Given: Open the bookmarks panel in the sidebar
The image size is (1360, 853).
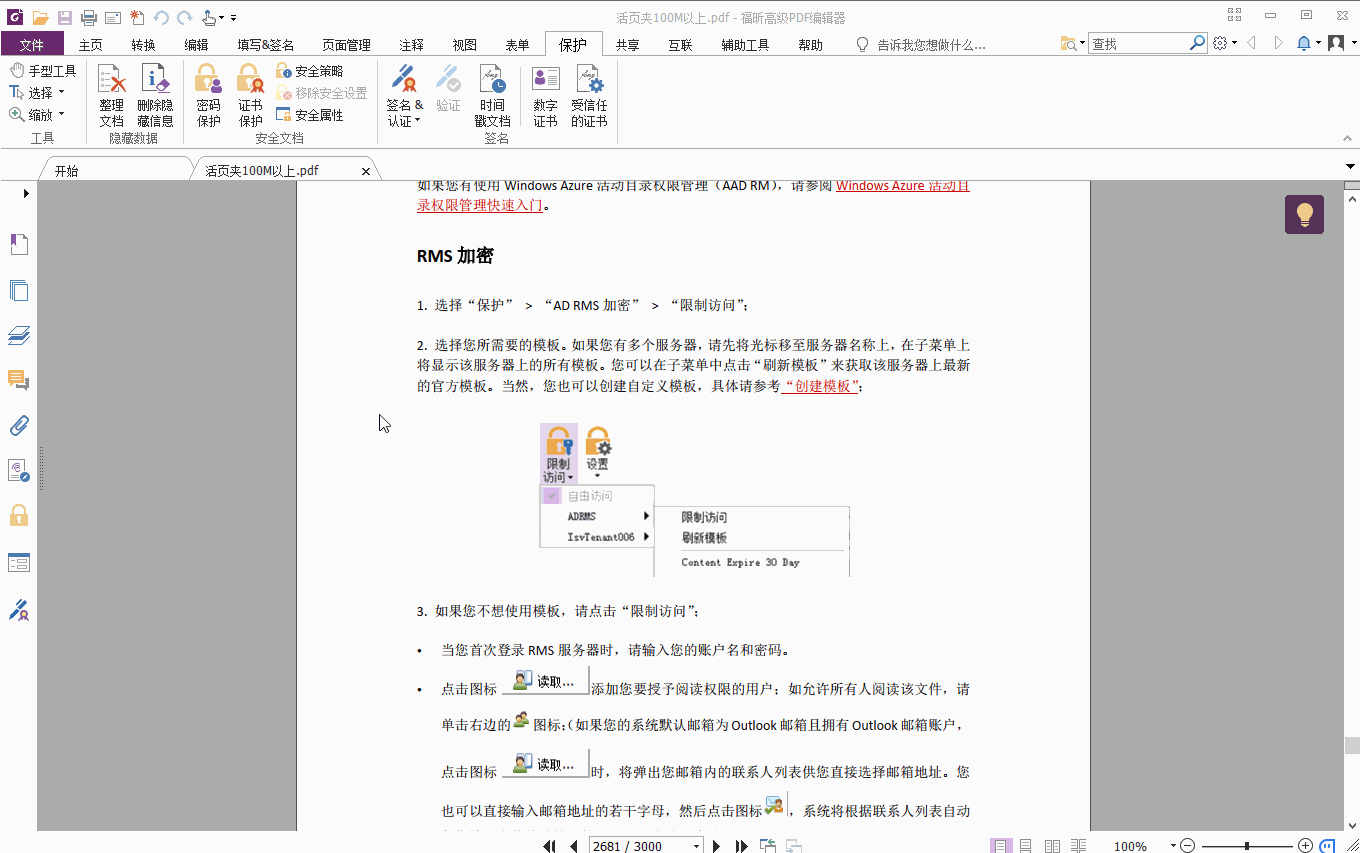Looking at the screenshot, I should click(x=19, y=244).
